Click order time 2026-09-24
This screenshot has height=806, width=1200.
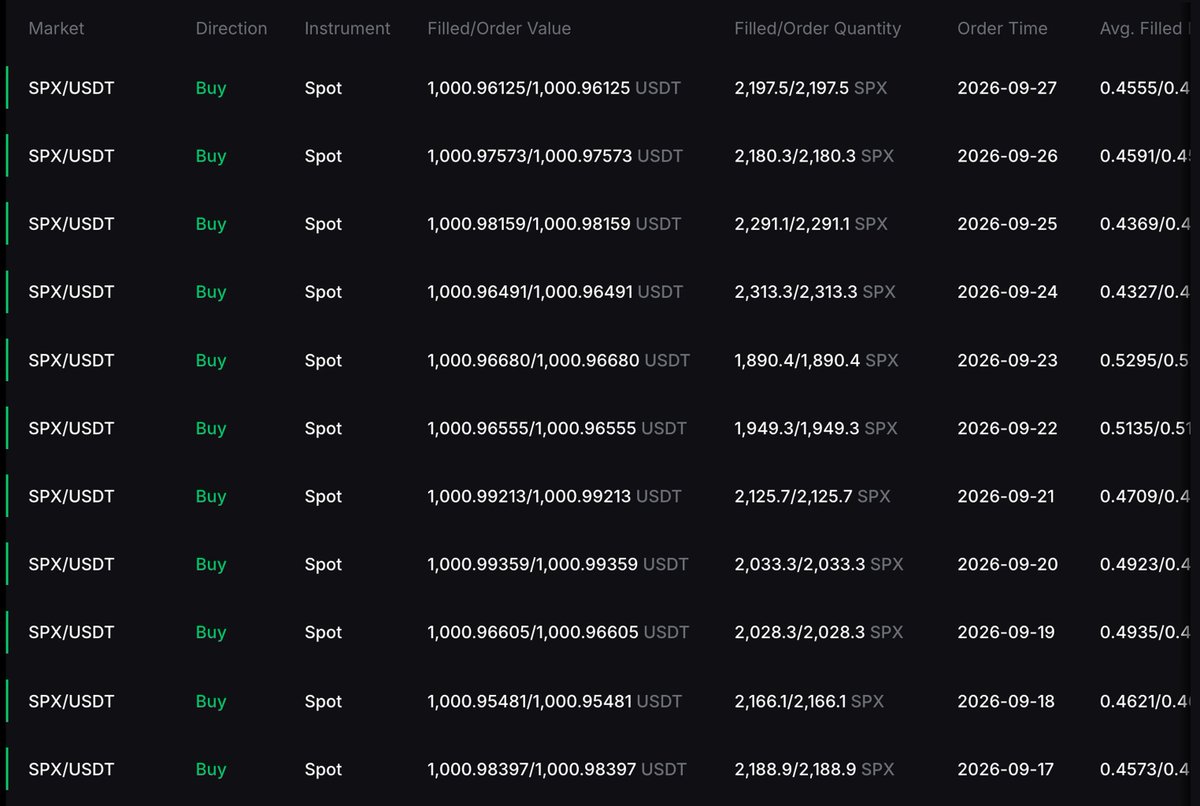click(1007, 292)
